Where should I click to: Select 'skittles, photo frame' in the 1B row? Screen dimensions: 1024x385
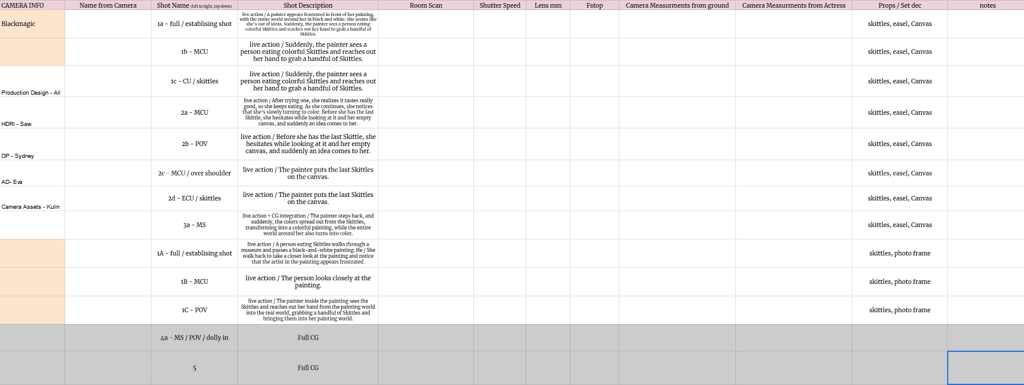click(899, 281)
